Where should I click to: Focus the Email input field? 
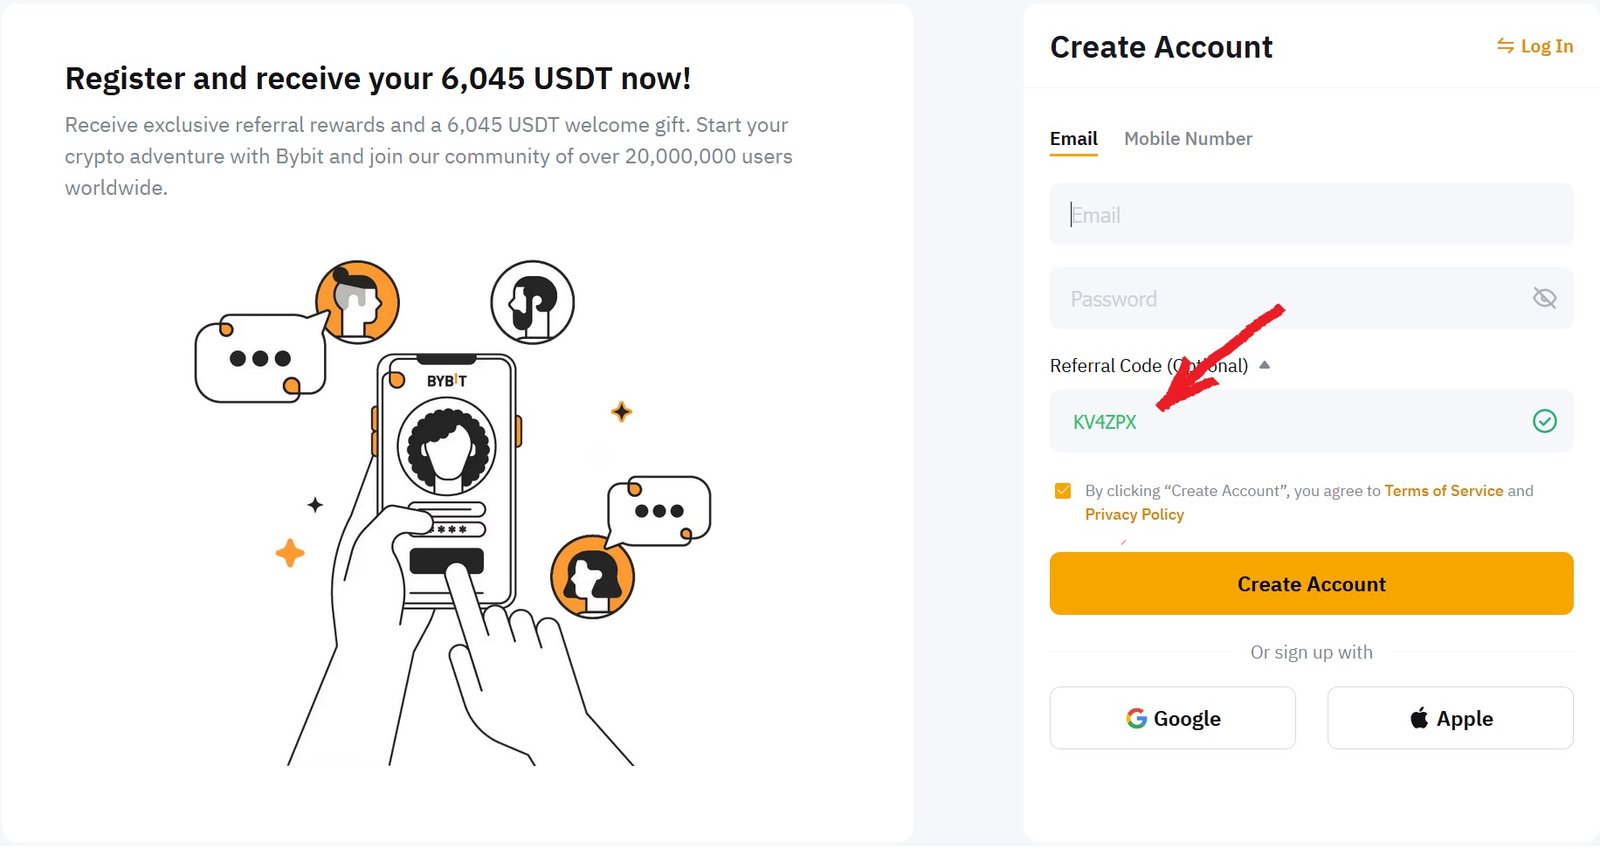1310,215
